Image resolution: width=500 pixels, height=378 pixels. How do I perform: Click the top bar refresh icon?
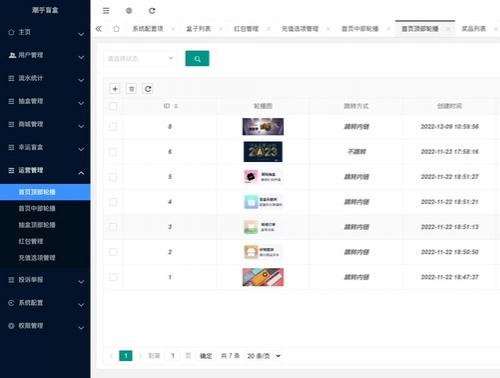pyautogui.click(x=152, y=11)
